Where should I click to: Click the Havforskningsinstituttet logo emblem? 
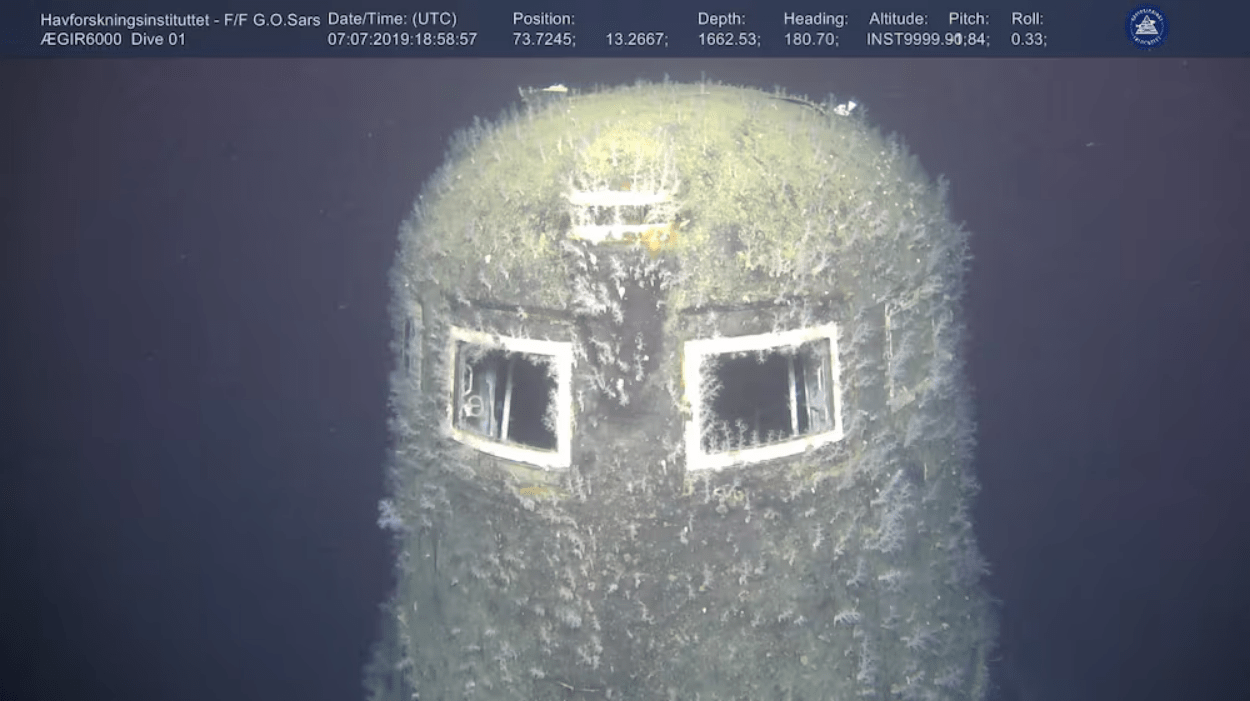(1146, 27)
